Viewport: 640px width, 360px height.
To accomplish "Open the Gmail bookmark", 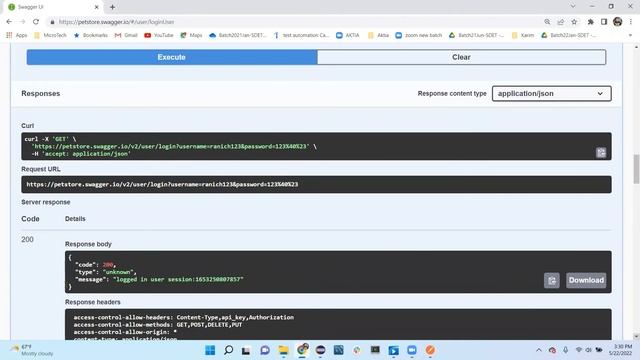I will [126, 35].
